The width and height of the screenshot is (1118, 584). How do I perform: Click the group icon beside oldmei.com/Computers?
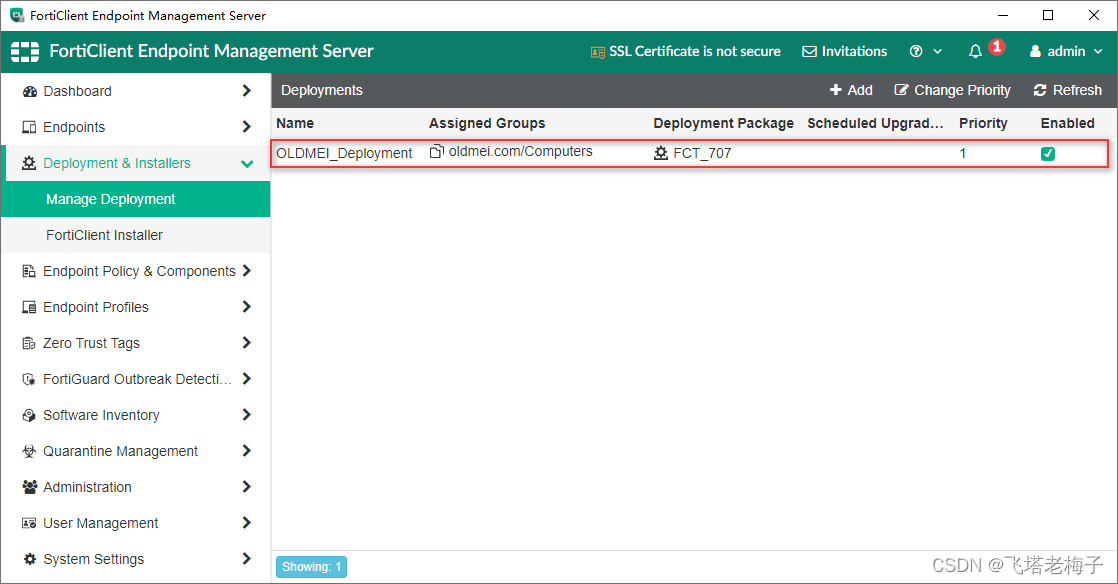click(x=437, y=151)
